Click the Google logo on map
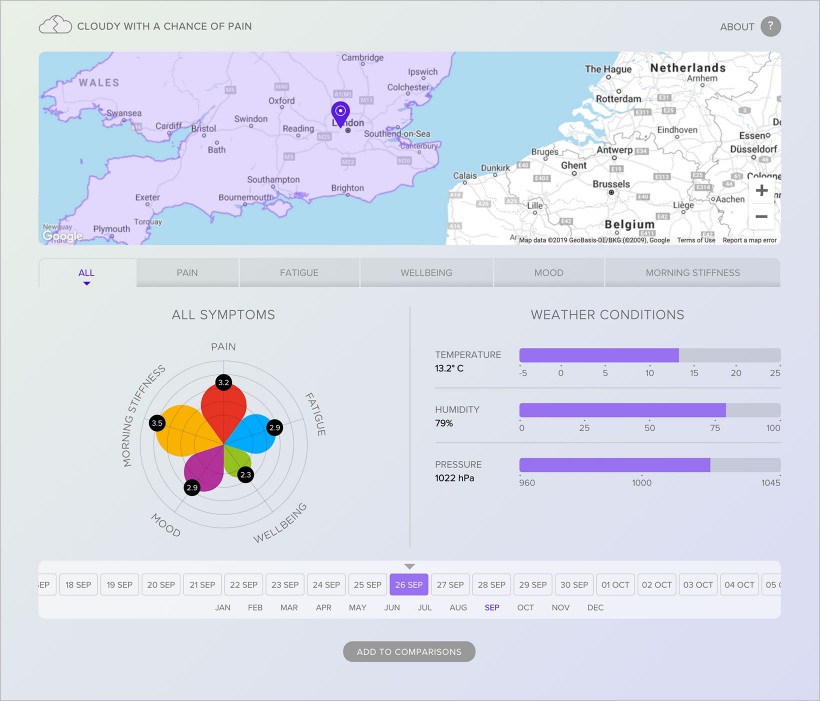The height and width of the screenshot is (701, 820). 62,236
